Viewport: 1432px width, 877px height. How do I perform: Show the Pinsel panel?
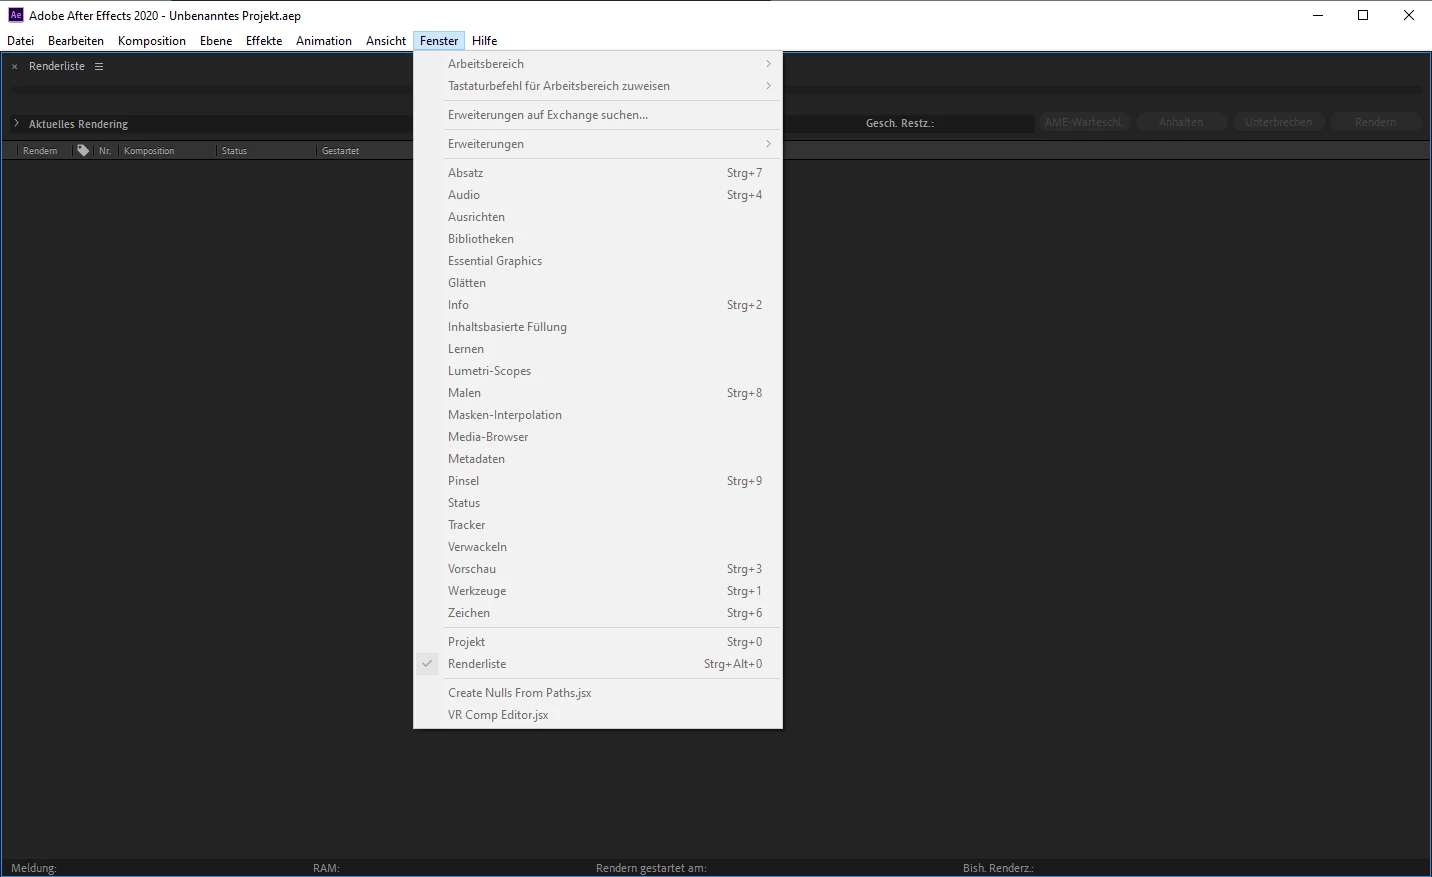pyautogui.click(x=598, y=481)
